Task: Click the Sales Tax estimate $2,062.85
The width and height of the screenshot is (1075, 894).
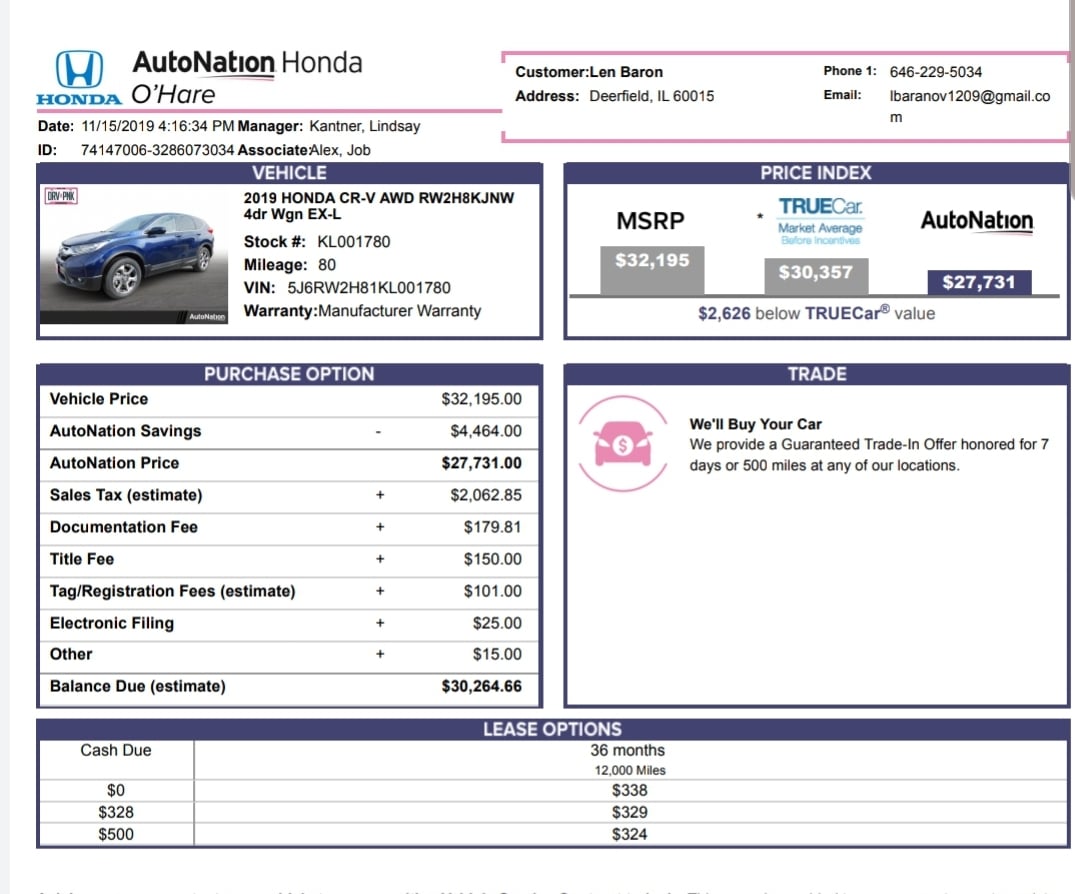Action: tap(486, 495)
